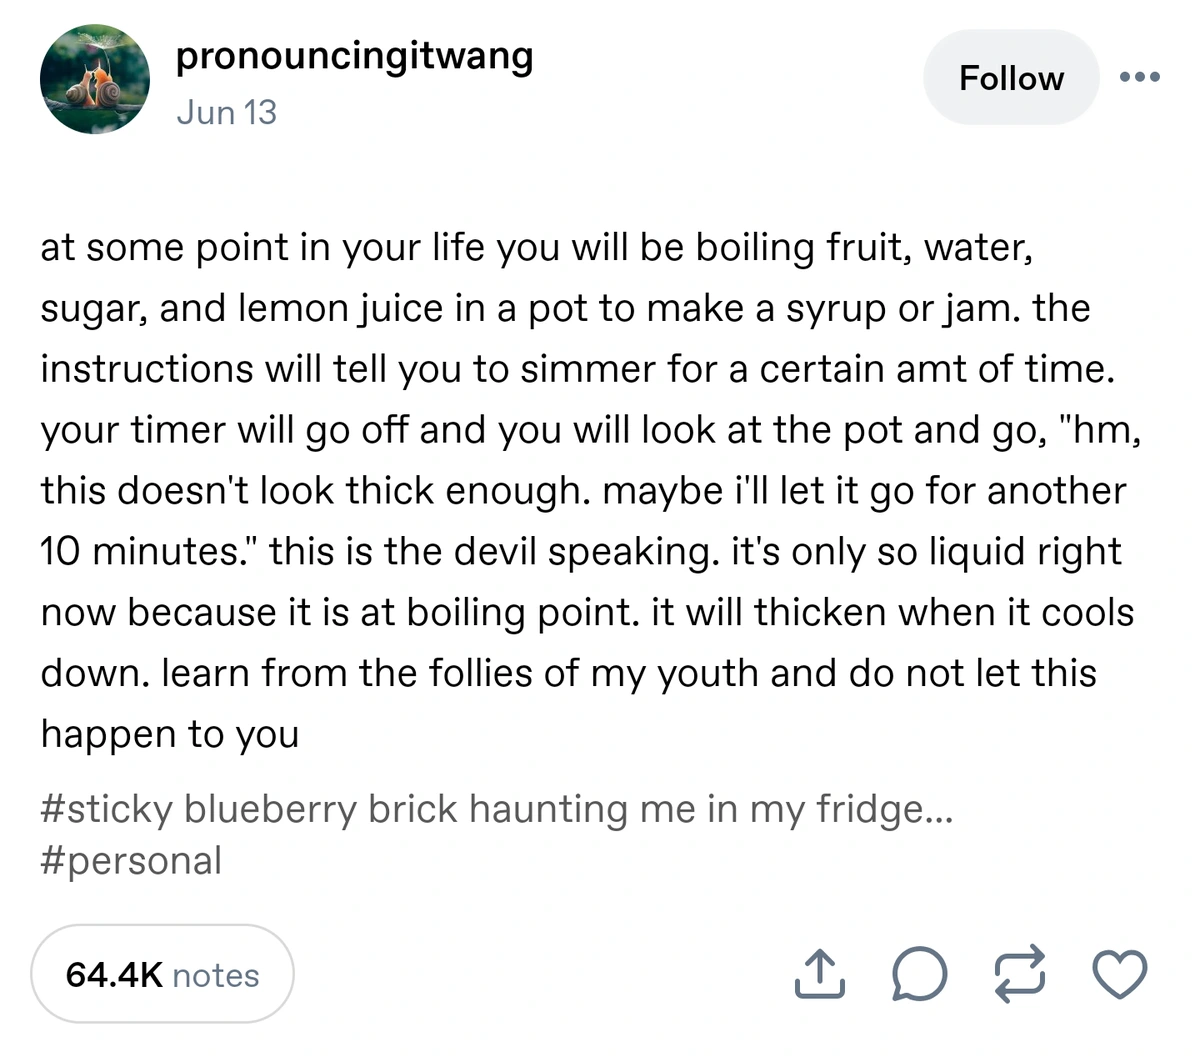Expand replies with the comment bubble
Screen dimensions: 1200x1062
tap(918, 975)
